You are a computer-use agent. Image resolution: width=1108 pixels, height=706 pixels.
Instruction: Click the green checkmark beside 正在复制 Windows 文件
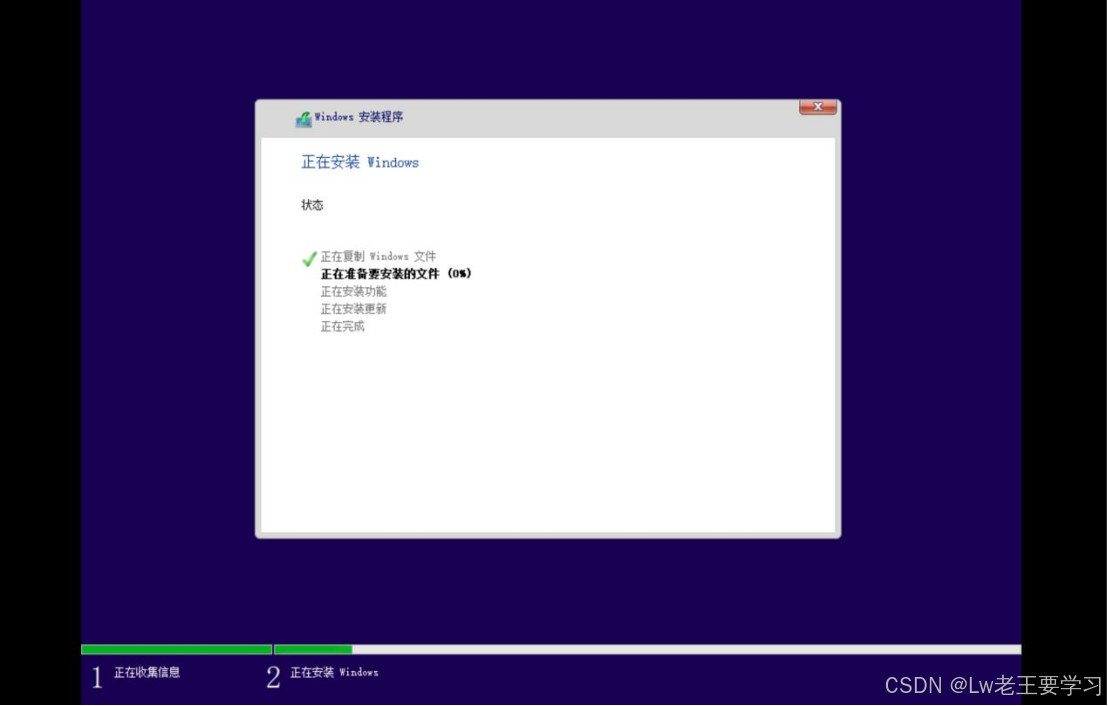pos(309,259)
